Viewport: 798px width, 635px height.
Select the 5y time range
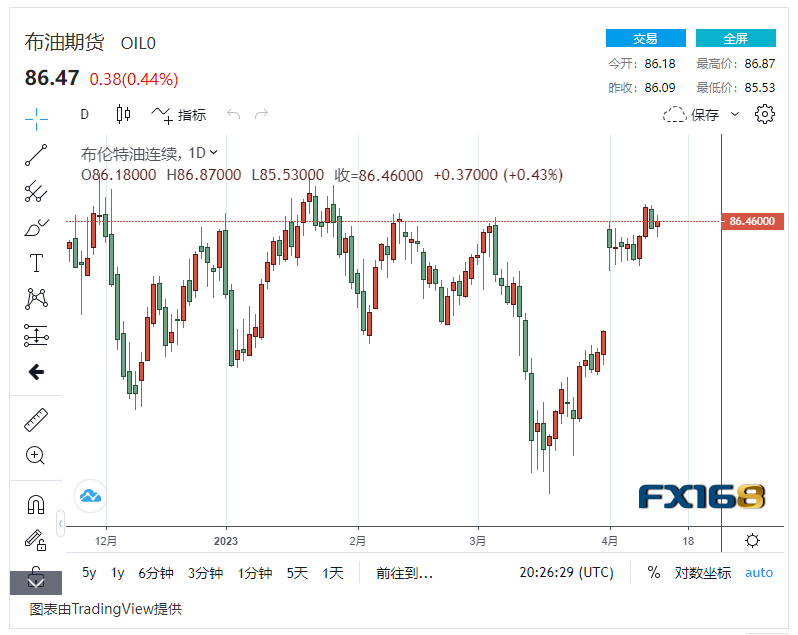(x=90, y=573)
